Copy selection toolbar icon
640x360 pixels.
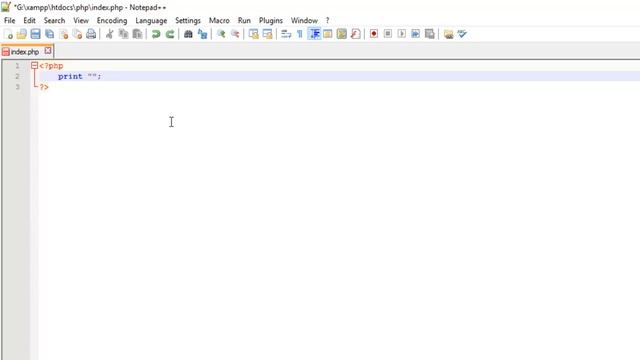[x=123, y=34]
